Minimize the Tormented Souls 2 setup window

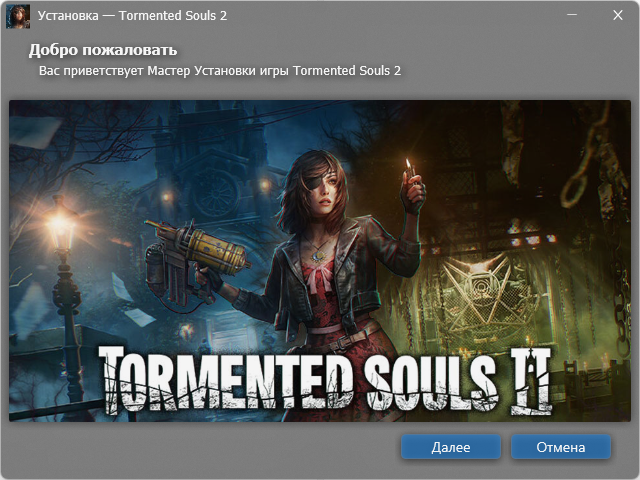pyautogui.click(x=572, y=15)
